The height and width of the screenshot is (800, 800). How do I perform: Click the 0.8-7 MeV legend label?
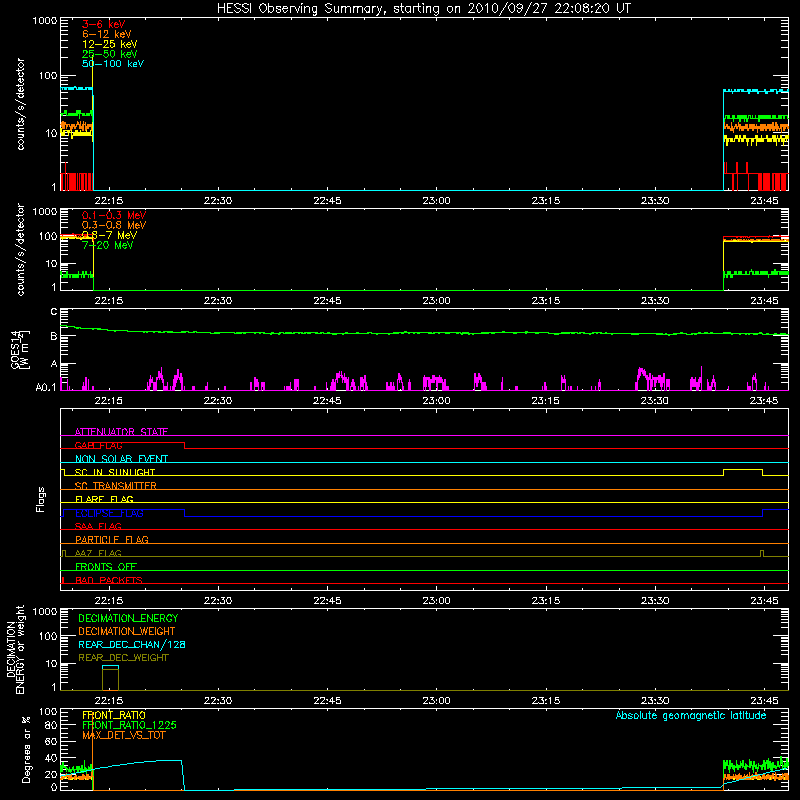[x=109, y=235]
